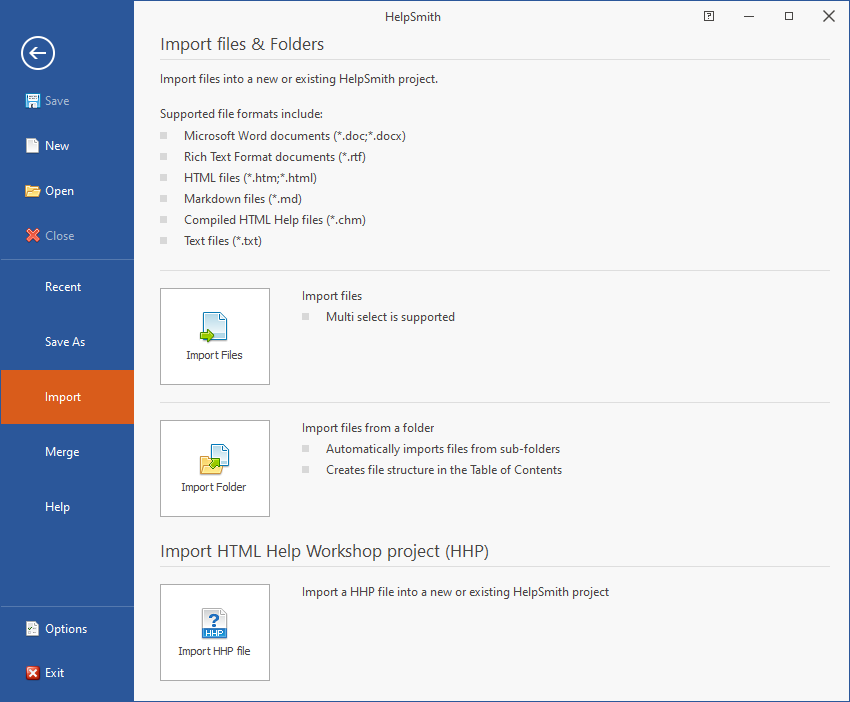The width and height of the screenshot is (850, 702).
Task: Click the New document icon in sidebar
Action: pyautogui.click(x=33, y=146)
